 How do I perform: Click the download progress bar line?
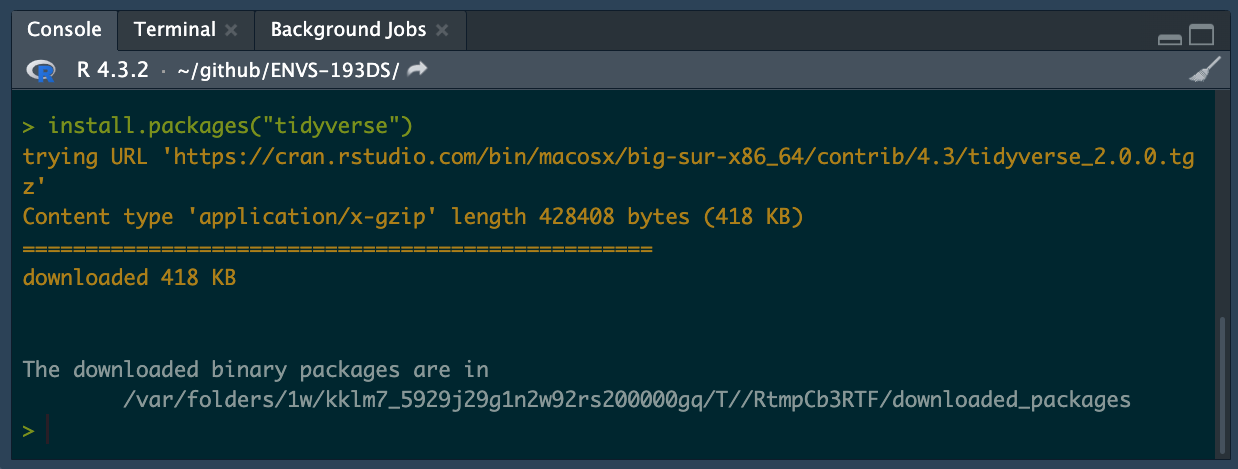coord(337,248)
